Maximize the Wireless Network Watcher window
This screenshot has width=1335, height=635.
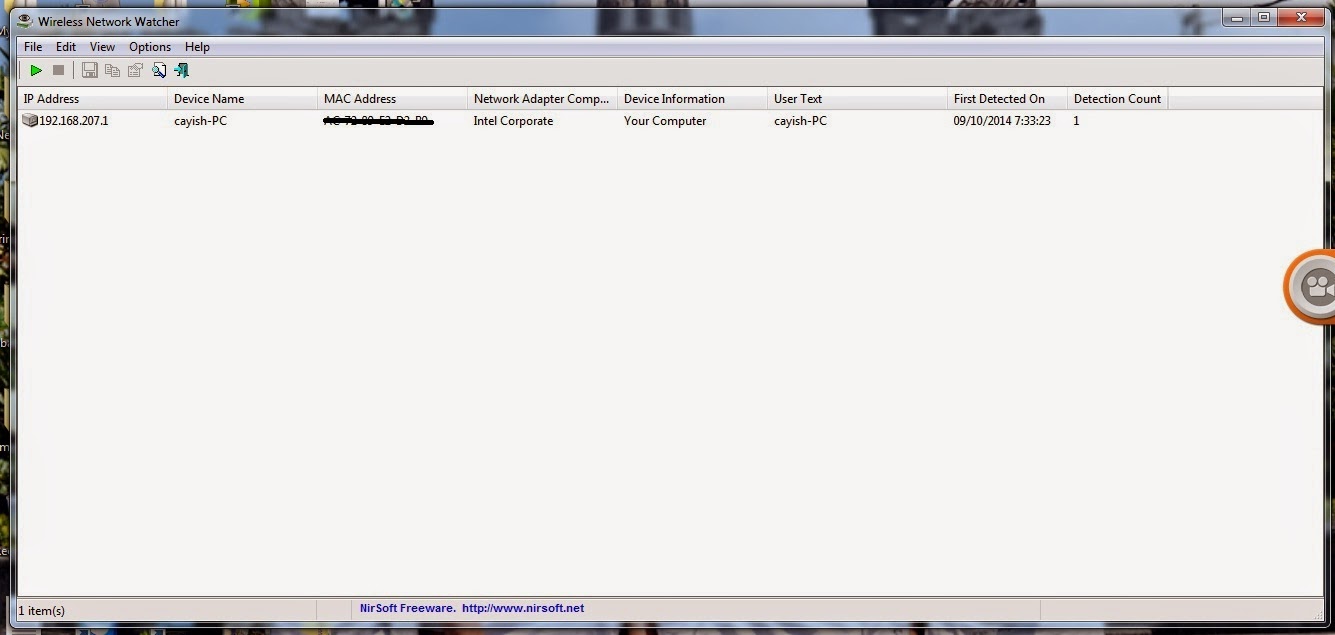1263,17
